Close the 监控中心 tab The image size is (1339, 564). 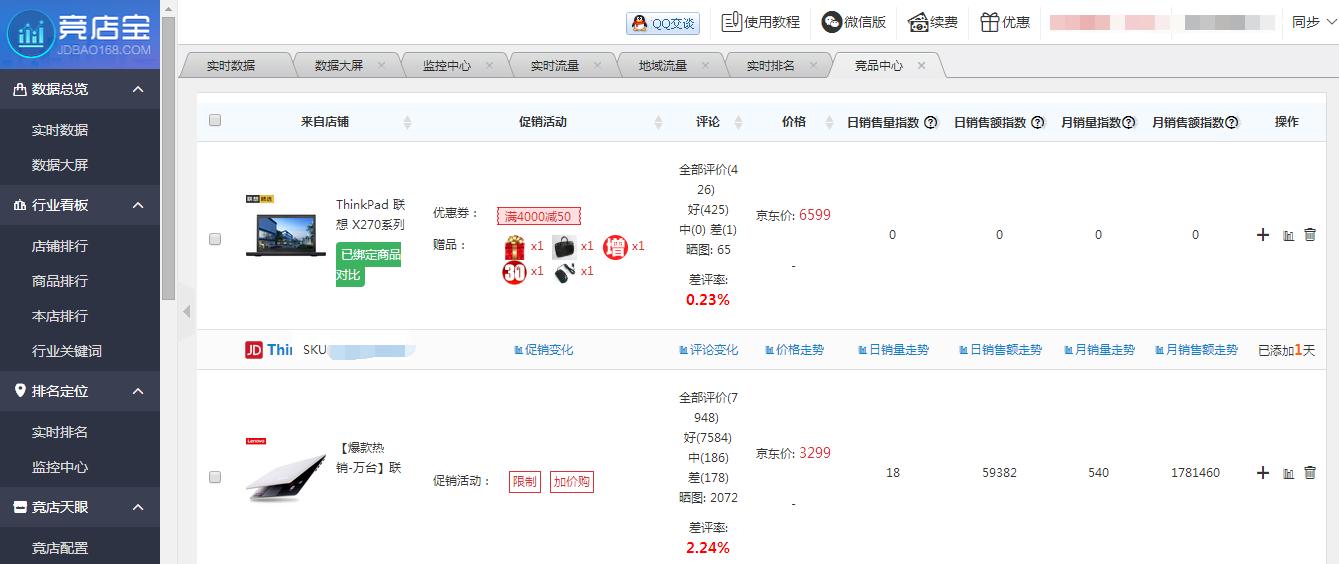490,65
